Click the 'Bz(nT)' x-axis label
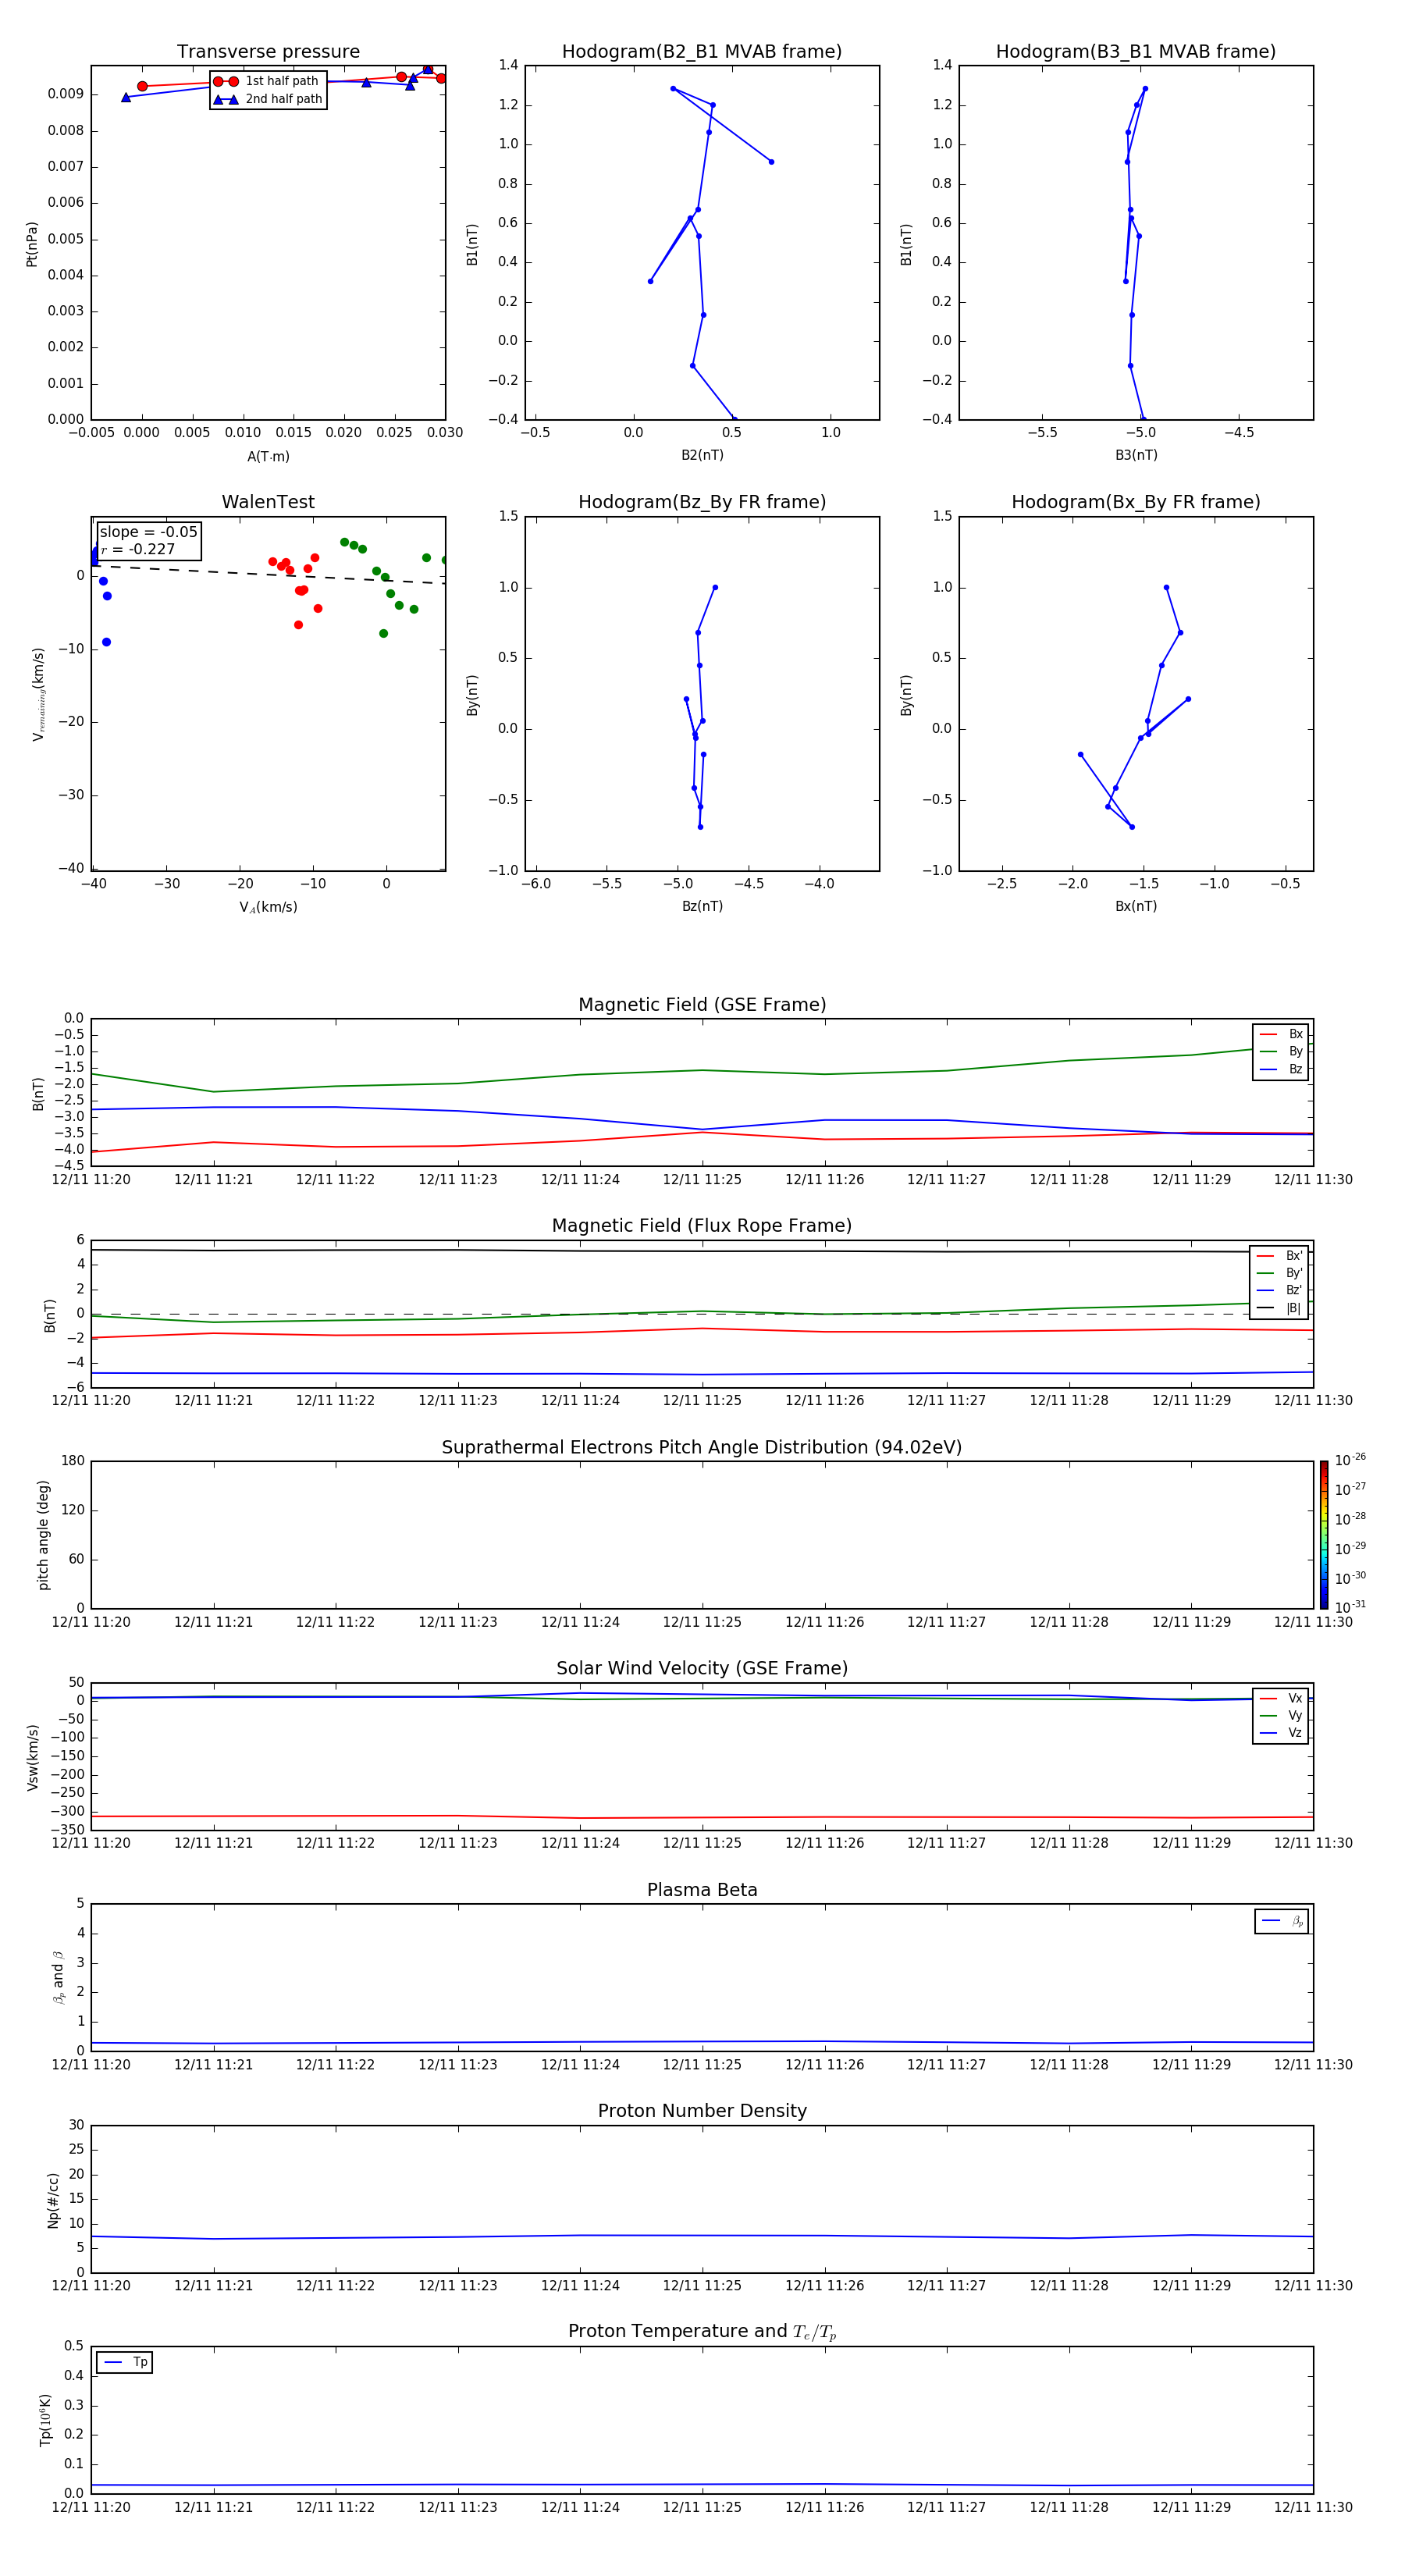This screenshot has height=2576, width=1405. pos(702,906)
